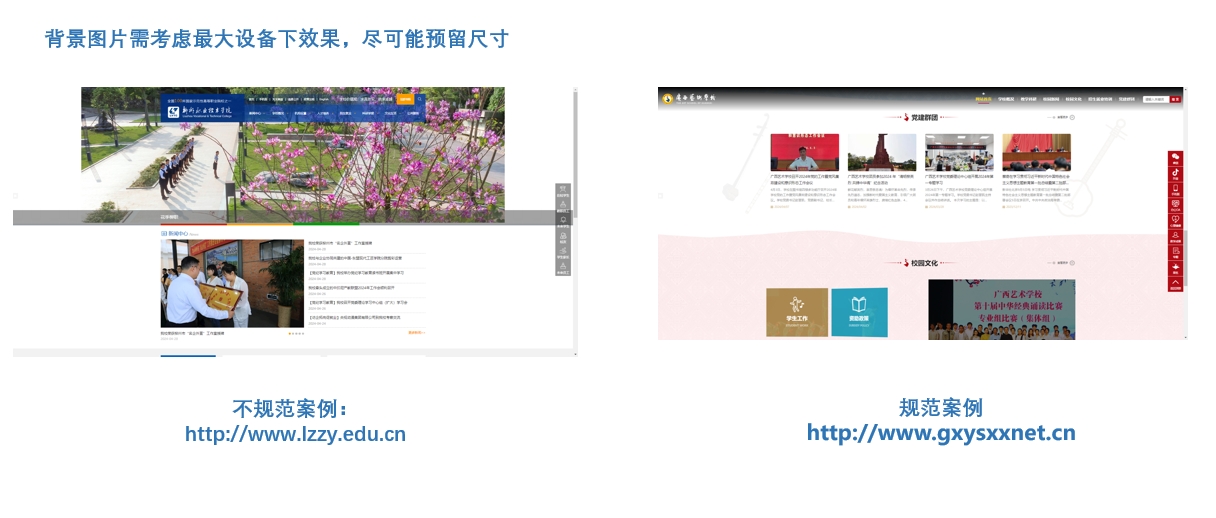This screenshot has width=1216, height=518.
Task: Select the highlighted 网站首页 nav tab
Action: (x=982, y=99)
